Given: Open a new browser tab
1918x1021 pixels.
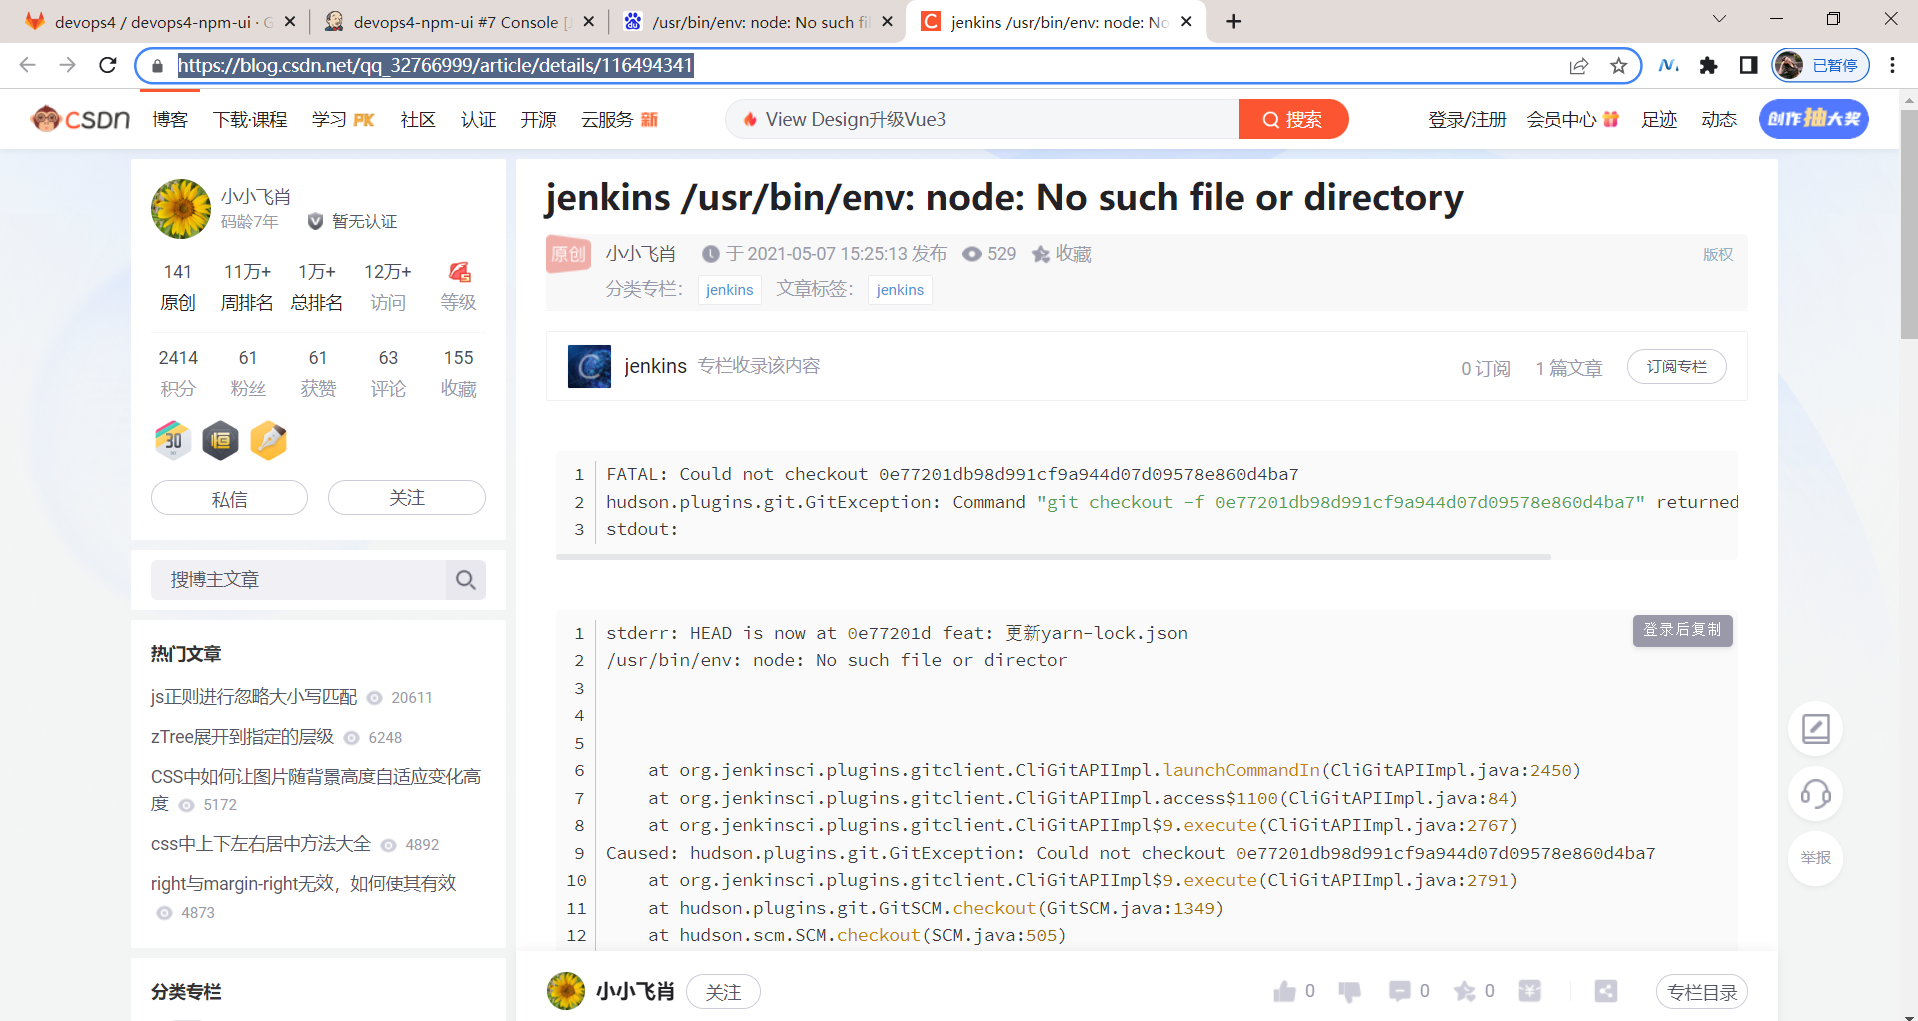Looking at the screenshot, I should tap(1234, 22).
